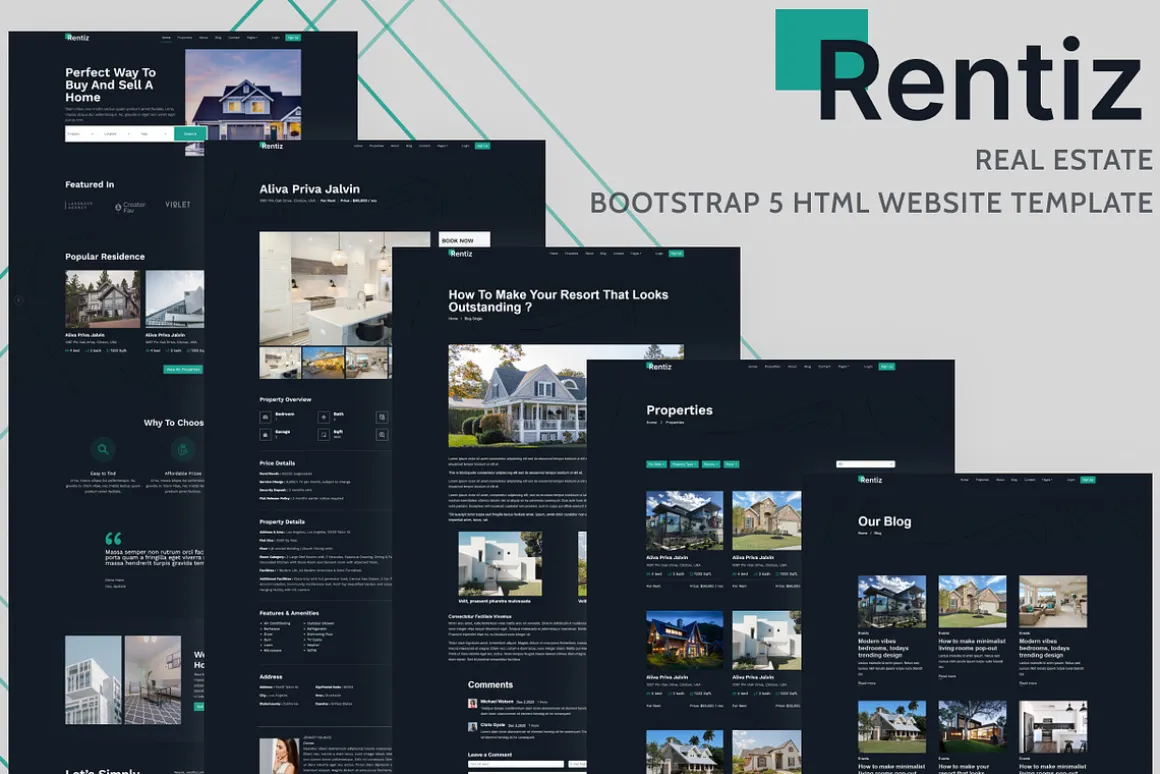Click the Rentiz logo on the home page mockup
Screen dimensions: 1160x774
77,37
